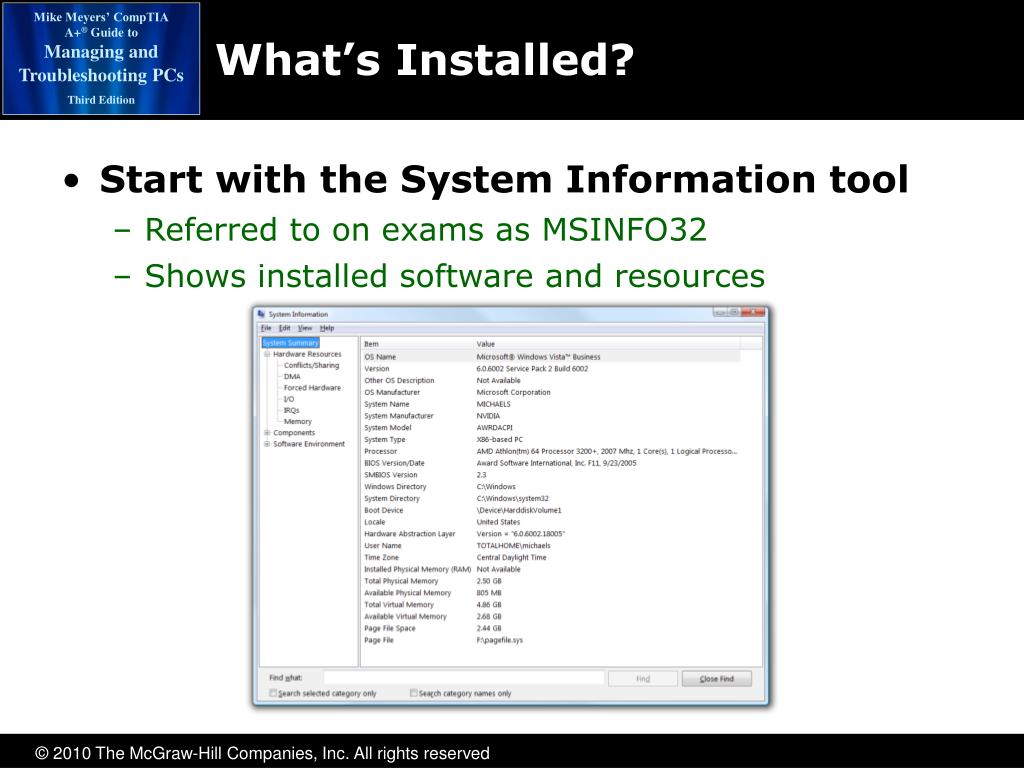Viewport: 1024px width, 768px height.
Task: Click the System Information title bar icon
Action: point(262,314)
